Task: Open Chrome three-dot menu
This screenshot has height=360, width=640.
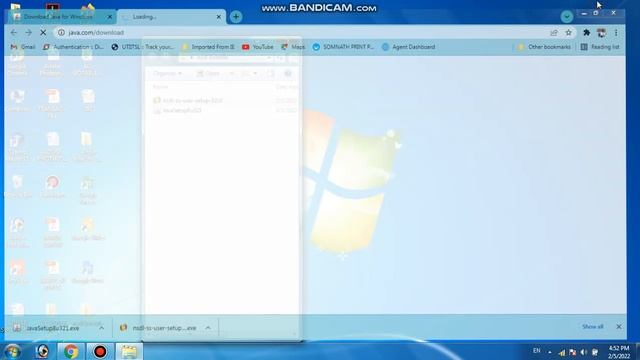Action: [616, 32]
